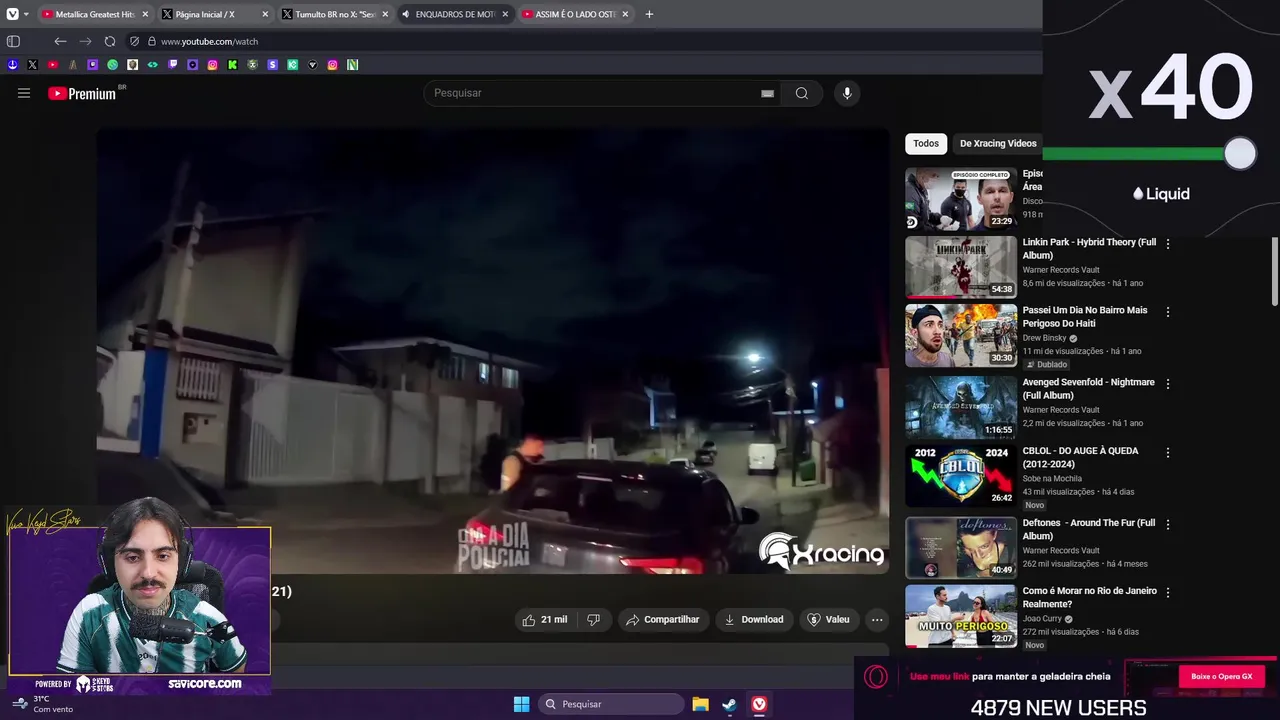This screenshot has height=720, width=1280.
Task: Open Linkin Park - Hybrid Theory video title
Action: click(x=1089, y=249)
